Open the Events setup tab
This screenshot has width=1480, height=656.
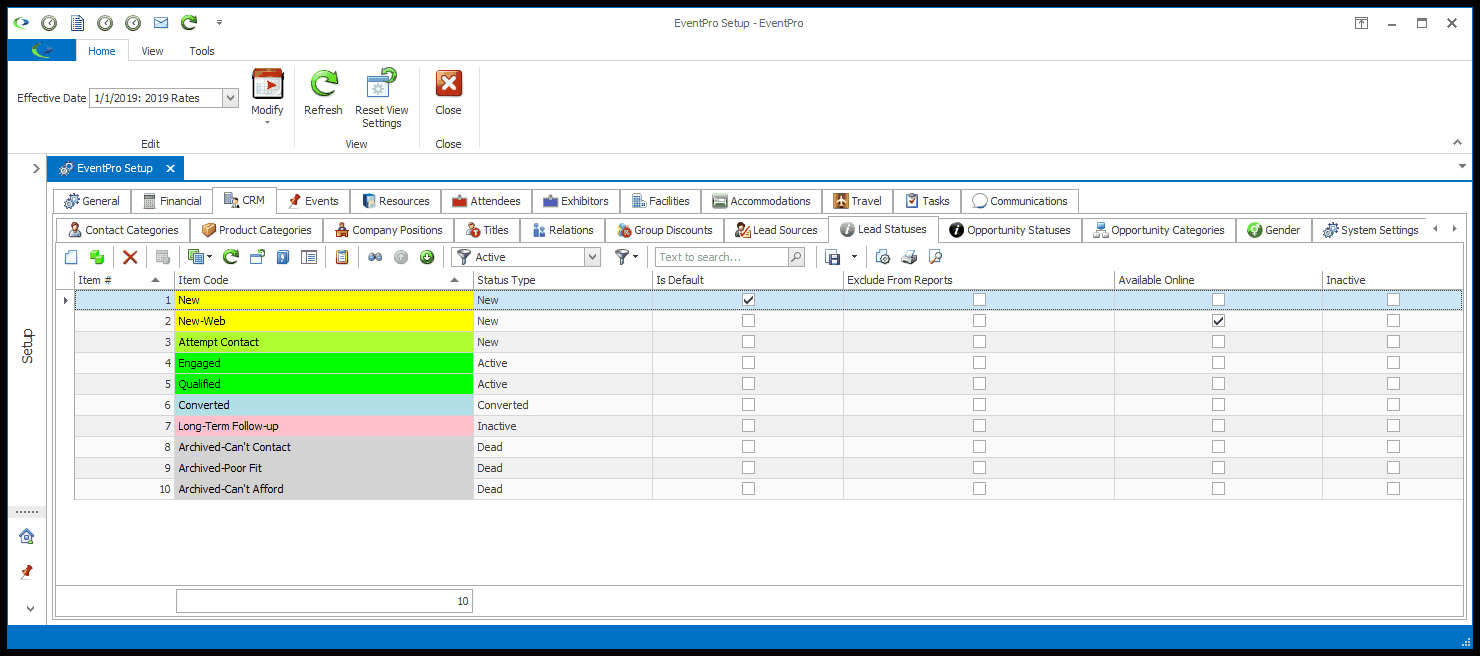point(313,201)
